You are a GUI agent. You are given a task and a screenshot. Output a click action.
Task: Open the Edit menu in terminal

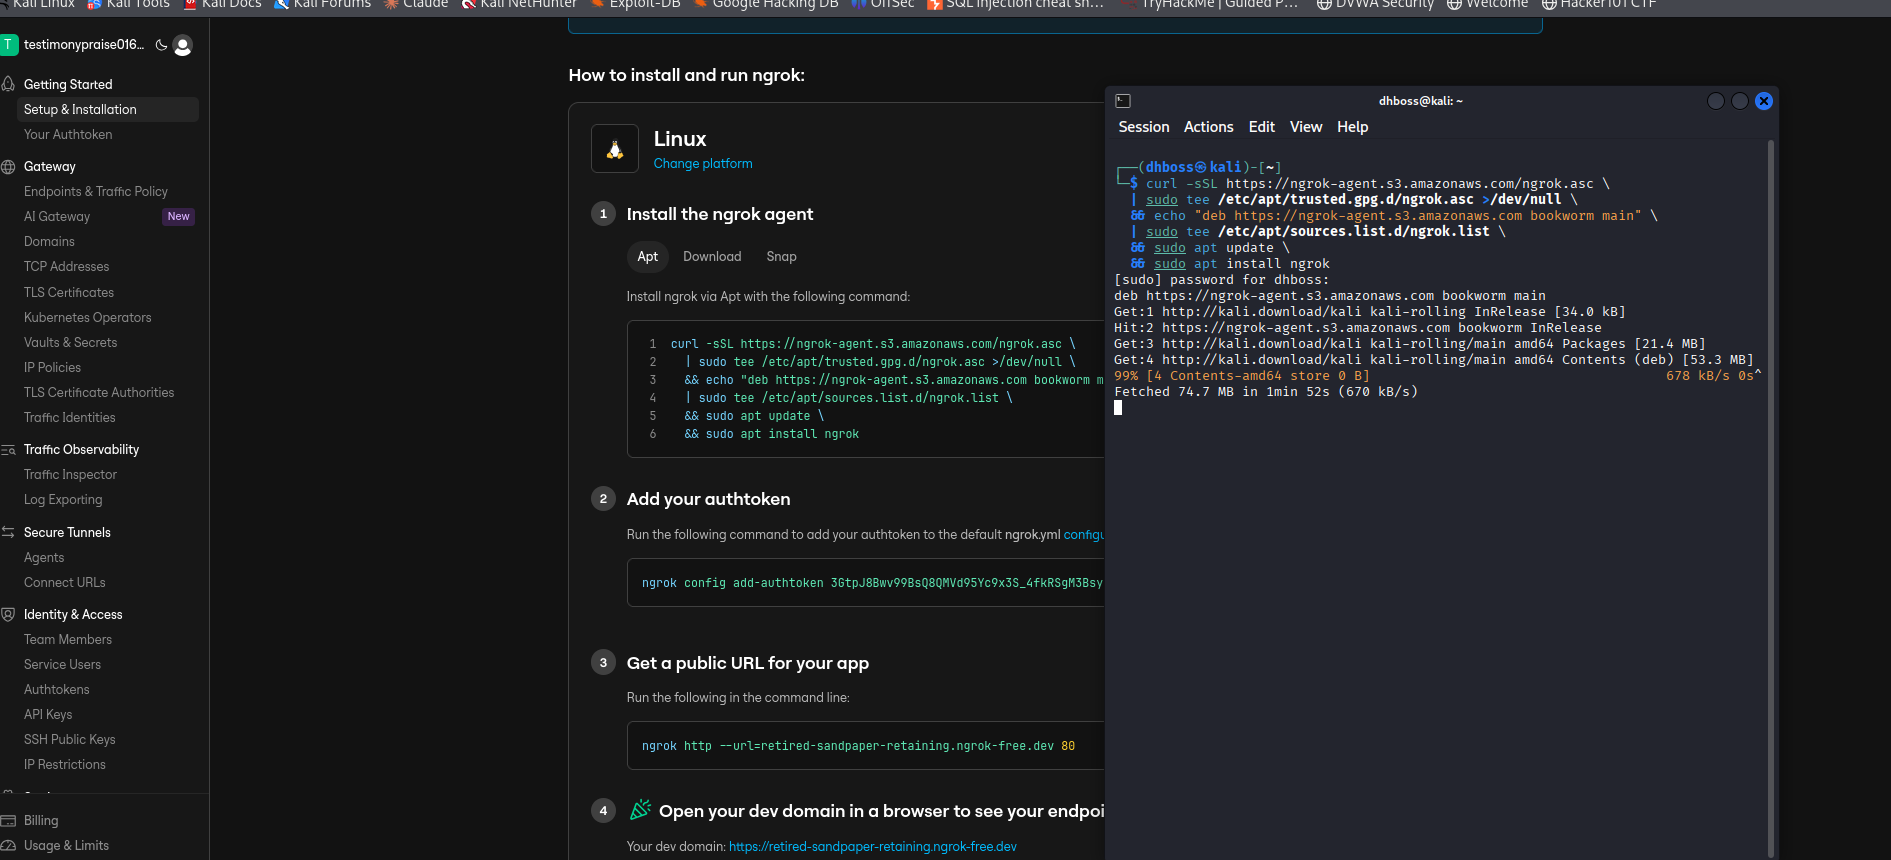click(1262, 127)
